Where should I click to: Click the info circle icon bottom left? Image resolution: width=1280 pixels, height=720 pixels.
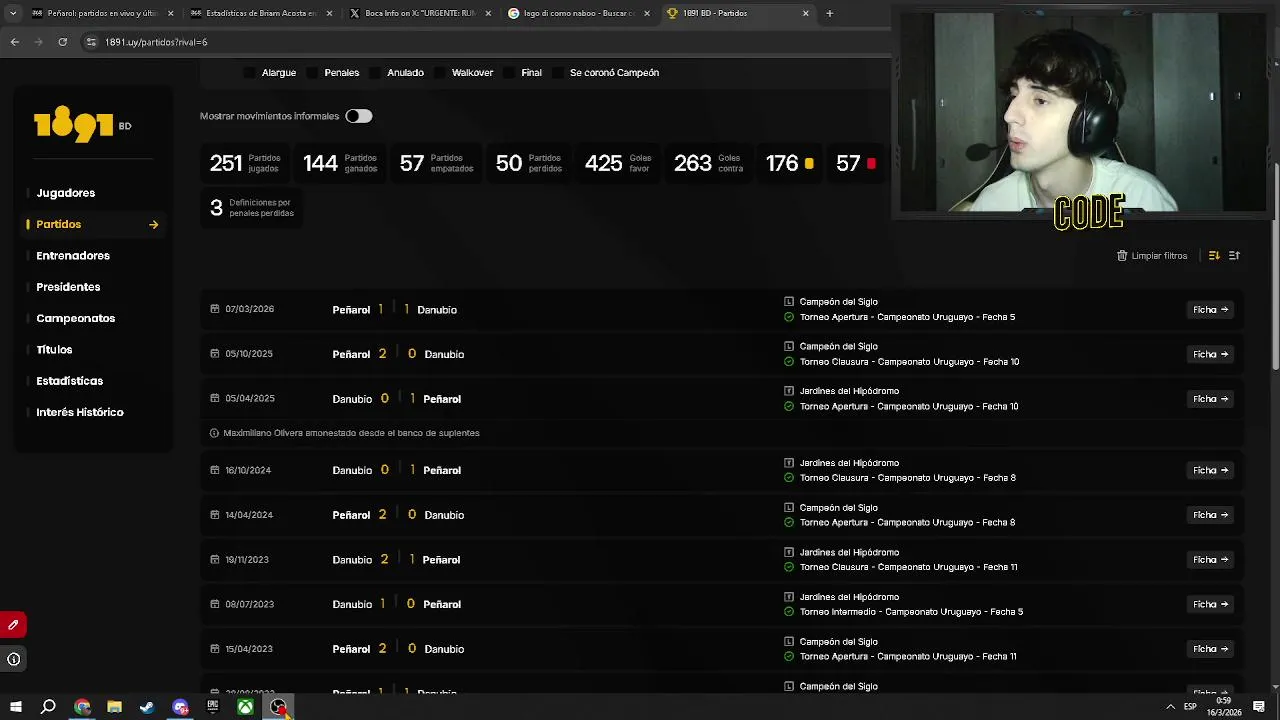pyautogui.click(x=13, y=659)
